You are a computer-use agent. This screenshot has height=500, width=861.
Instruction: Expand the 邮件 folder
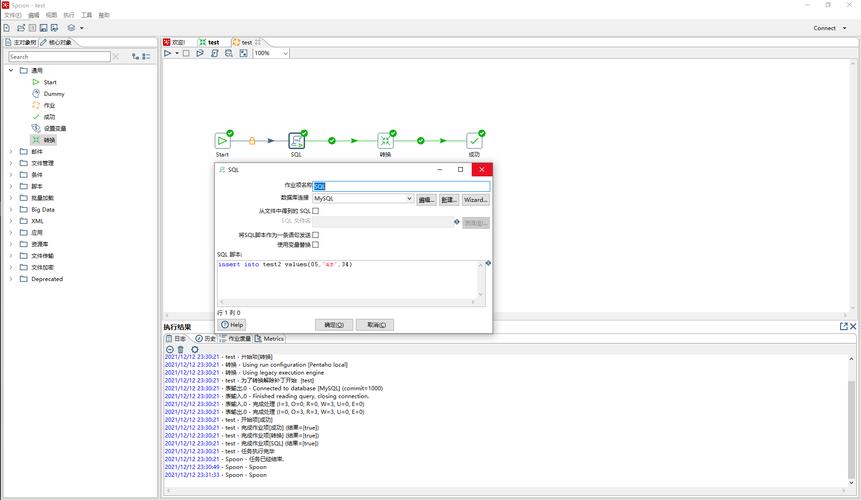(10, 151)
